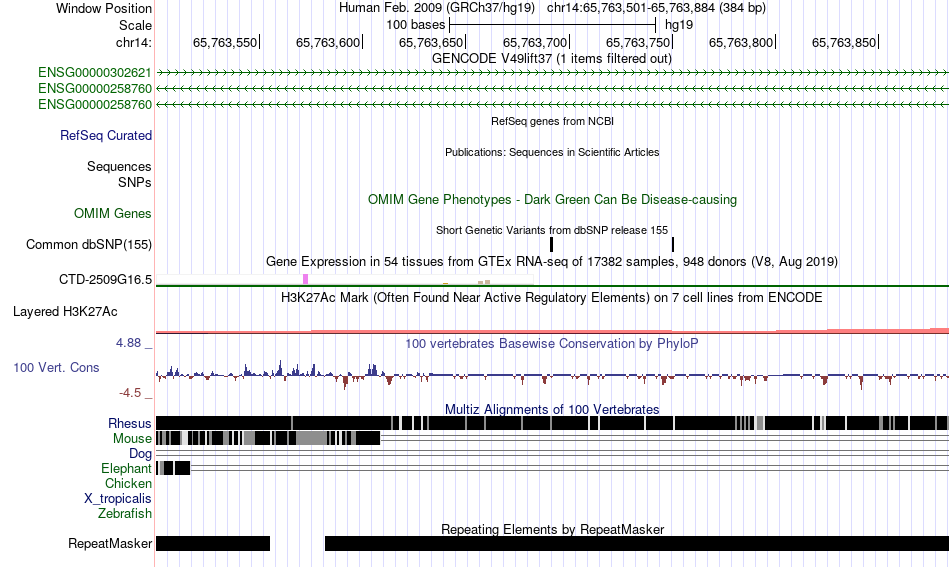Click the short RepeatMasker block before 65,763,550

[213, 543]
